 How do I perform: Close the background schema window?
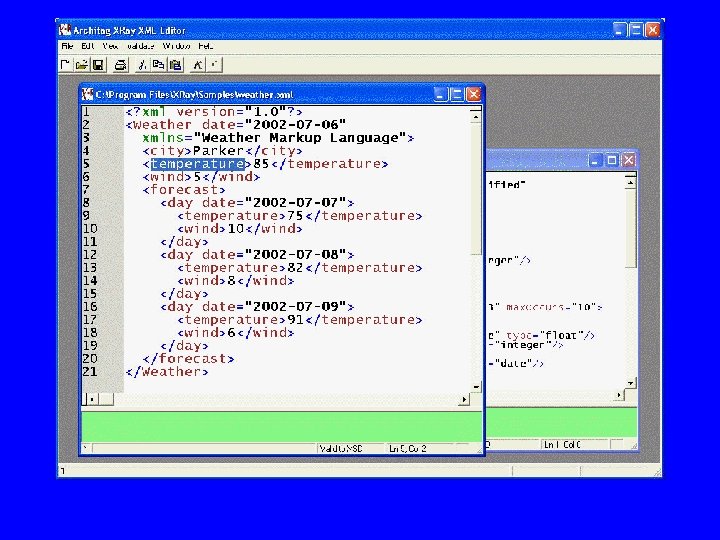(629, 160)
